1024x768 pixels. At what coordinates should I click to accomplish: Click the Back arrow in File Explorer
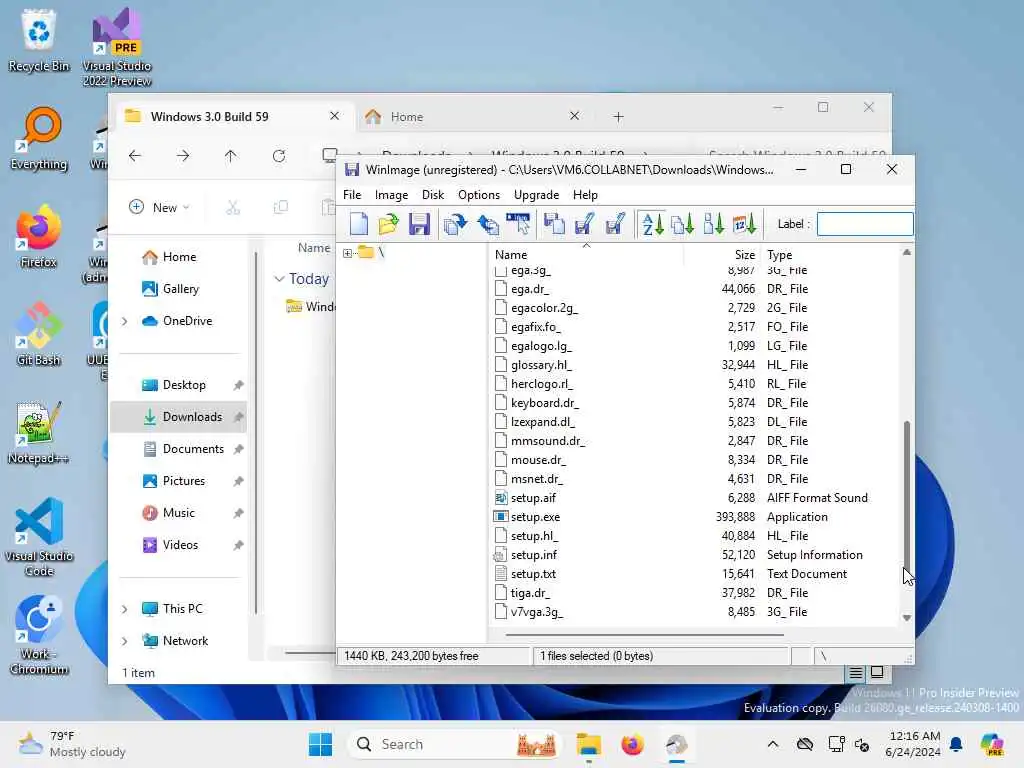point(135,155)
